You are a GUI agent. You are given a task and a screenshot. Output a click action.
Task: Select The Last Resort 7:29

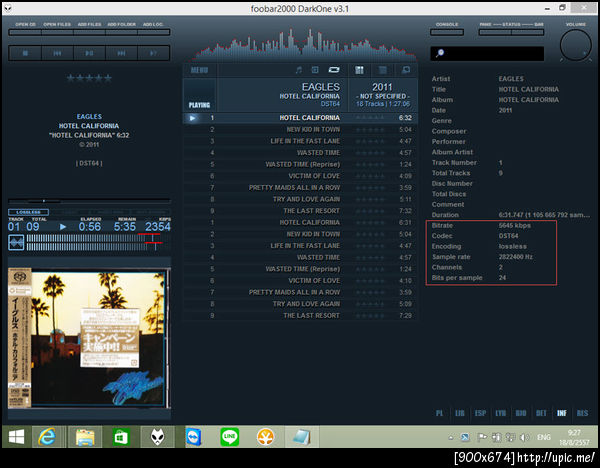300,316
